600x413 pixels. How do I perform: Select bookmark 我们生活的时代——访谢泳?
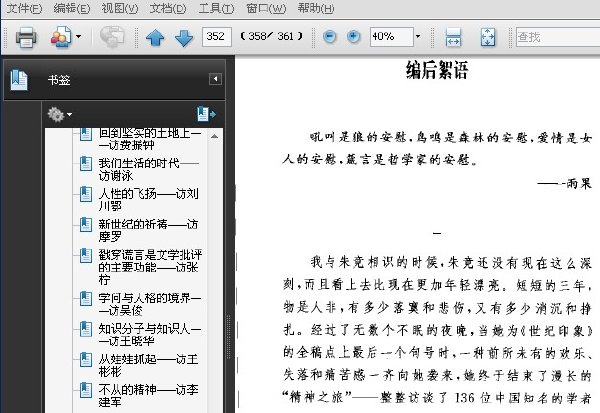click(148, 169)
